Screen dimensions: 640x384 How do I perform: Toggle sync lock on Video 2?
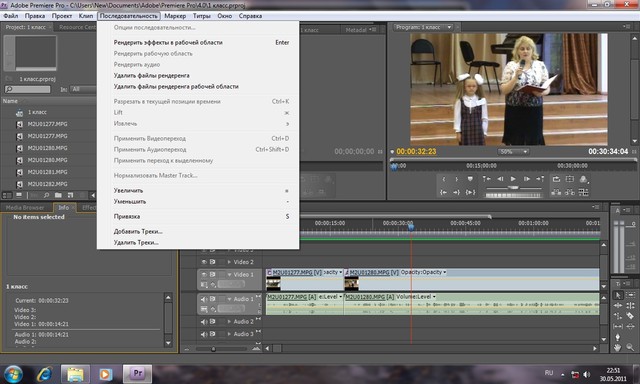pyautogui.click(x=212, y=262)
